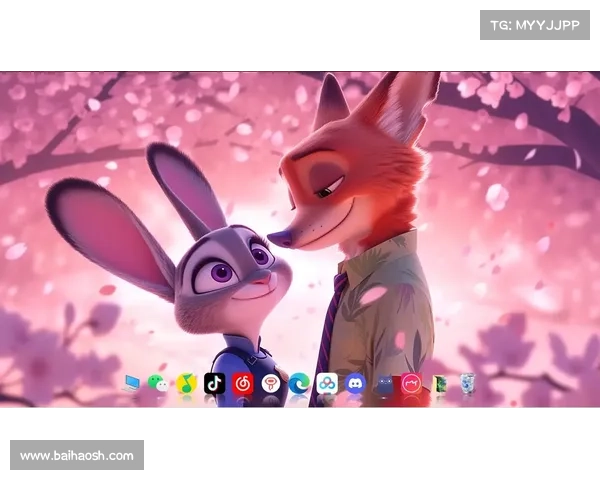Launch Discord from the dock
The image size is (600, 480).
(355, 383)
